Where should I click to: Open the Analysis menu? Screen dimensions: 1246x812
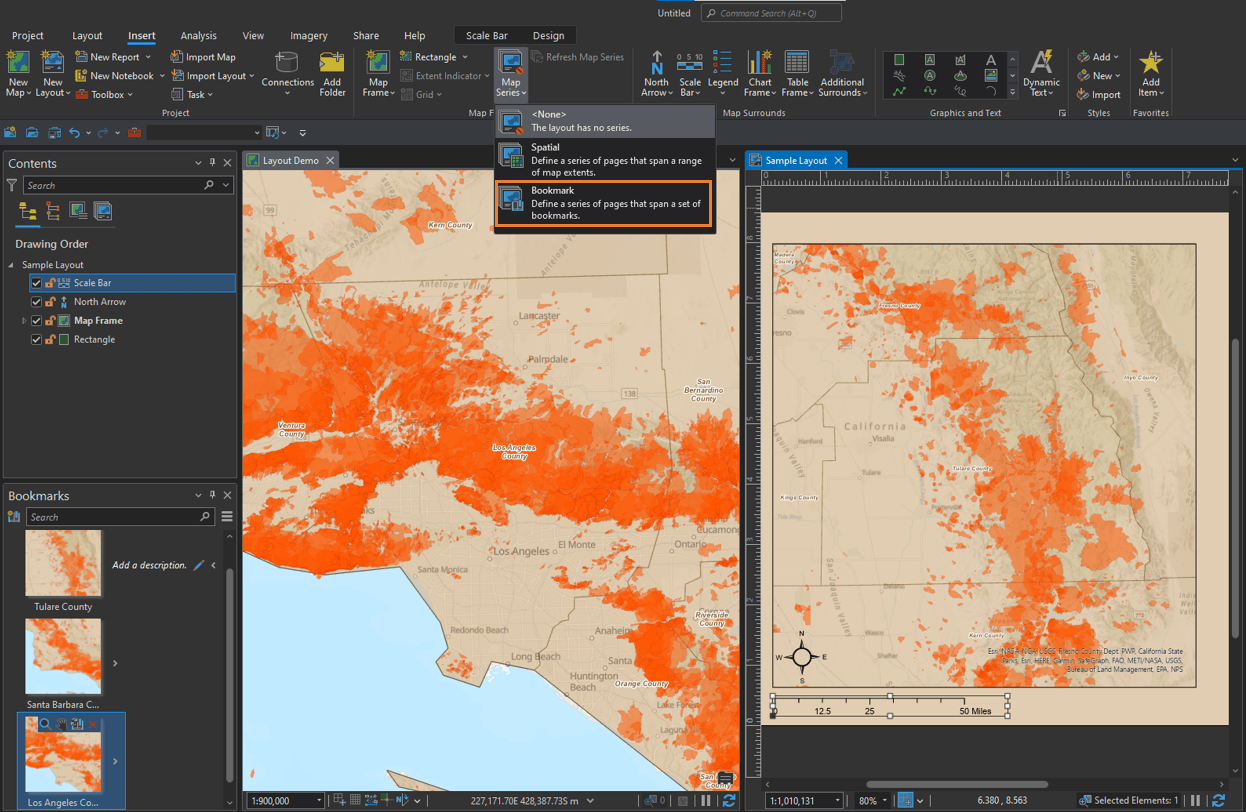199,34
